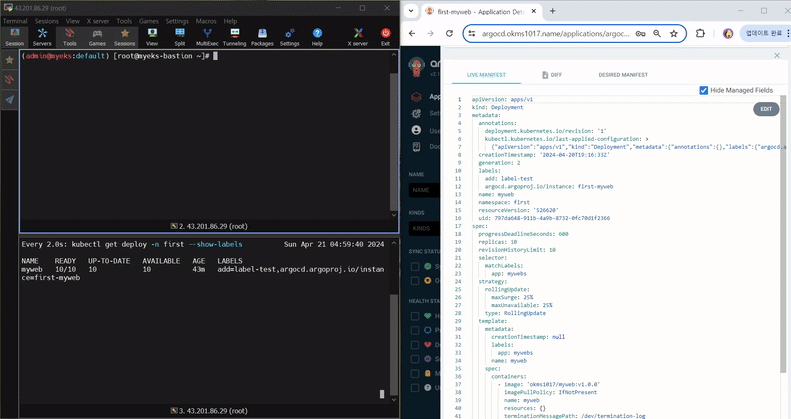The image size is (791, 419).
Task: Click the red Exit power icon
Action: click(385, 37)
